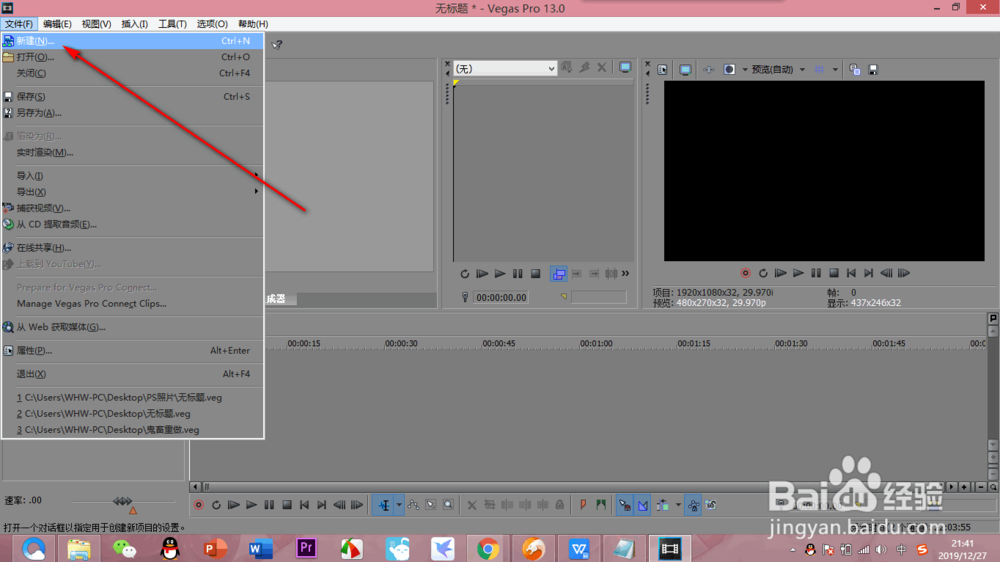The height and width of the screenshot is (562, 1000).
Task: Open recent file 鬼畜重做.veg
Action: coord(133,430)
